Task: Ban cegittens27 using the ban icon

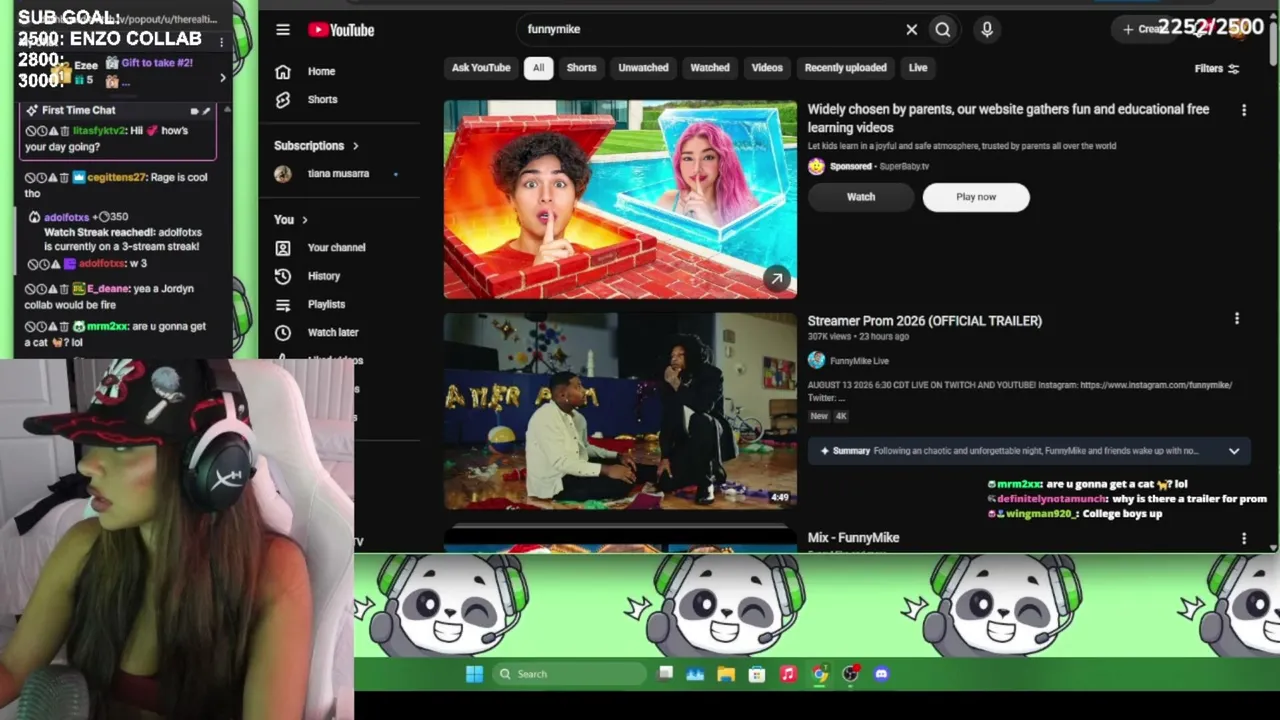Action: 31,178
